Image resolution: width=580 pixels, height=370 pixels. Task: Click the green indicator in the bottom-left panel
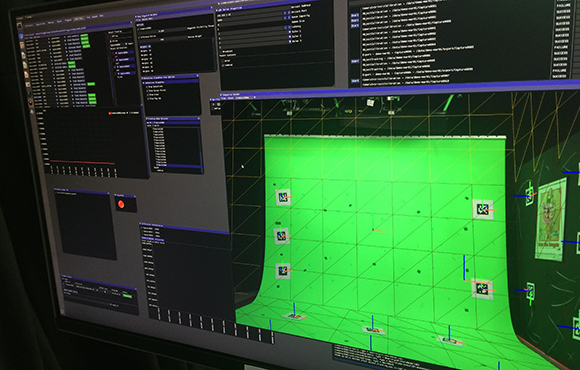(127, 296)
